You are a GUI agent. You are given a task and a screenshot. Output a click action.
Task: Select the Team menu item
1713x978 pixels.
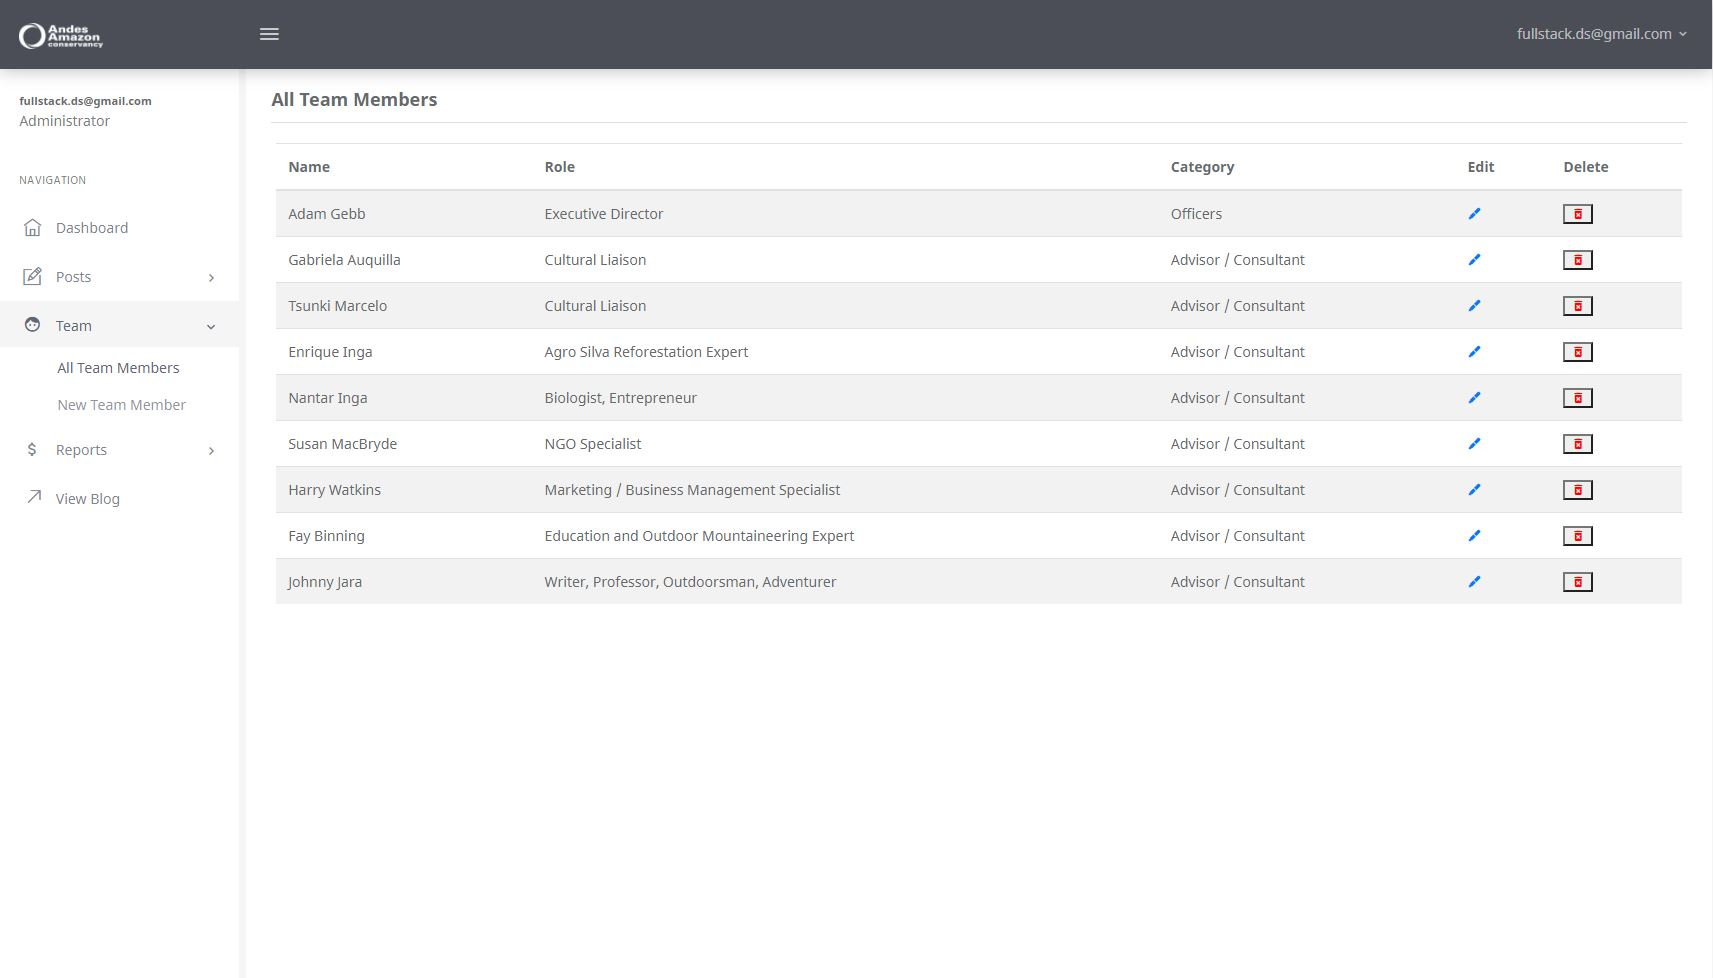74,326
